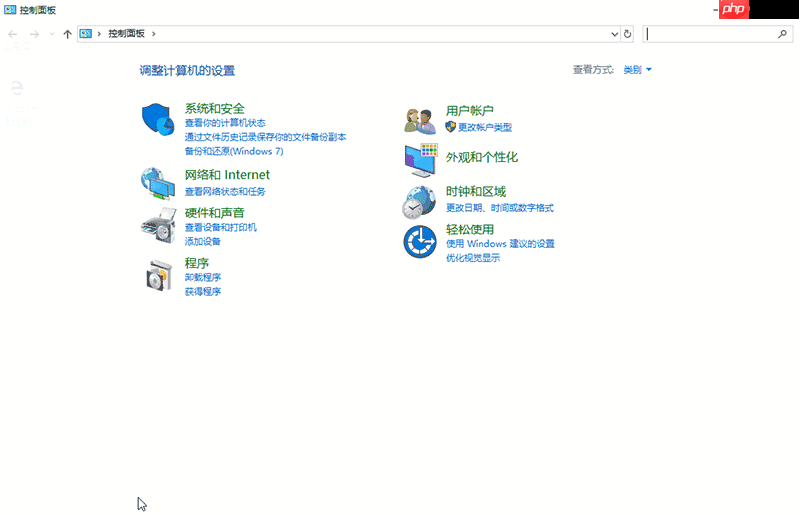Open 使用 Windows 建议的设置 link
Image resolution: width=800 pixels, height=515 pixels.
(x=500, y=243)
